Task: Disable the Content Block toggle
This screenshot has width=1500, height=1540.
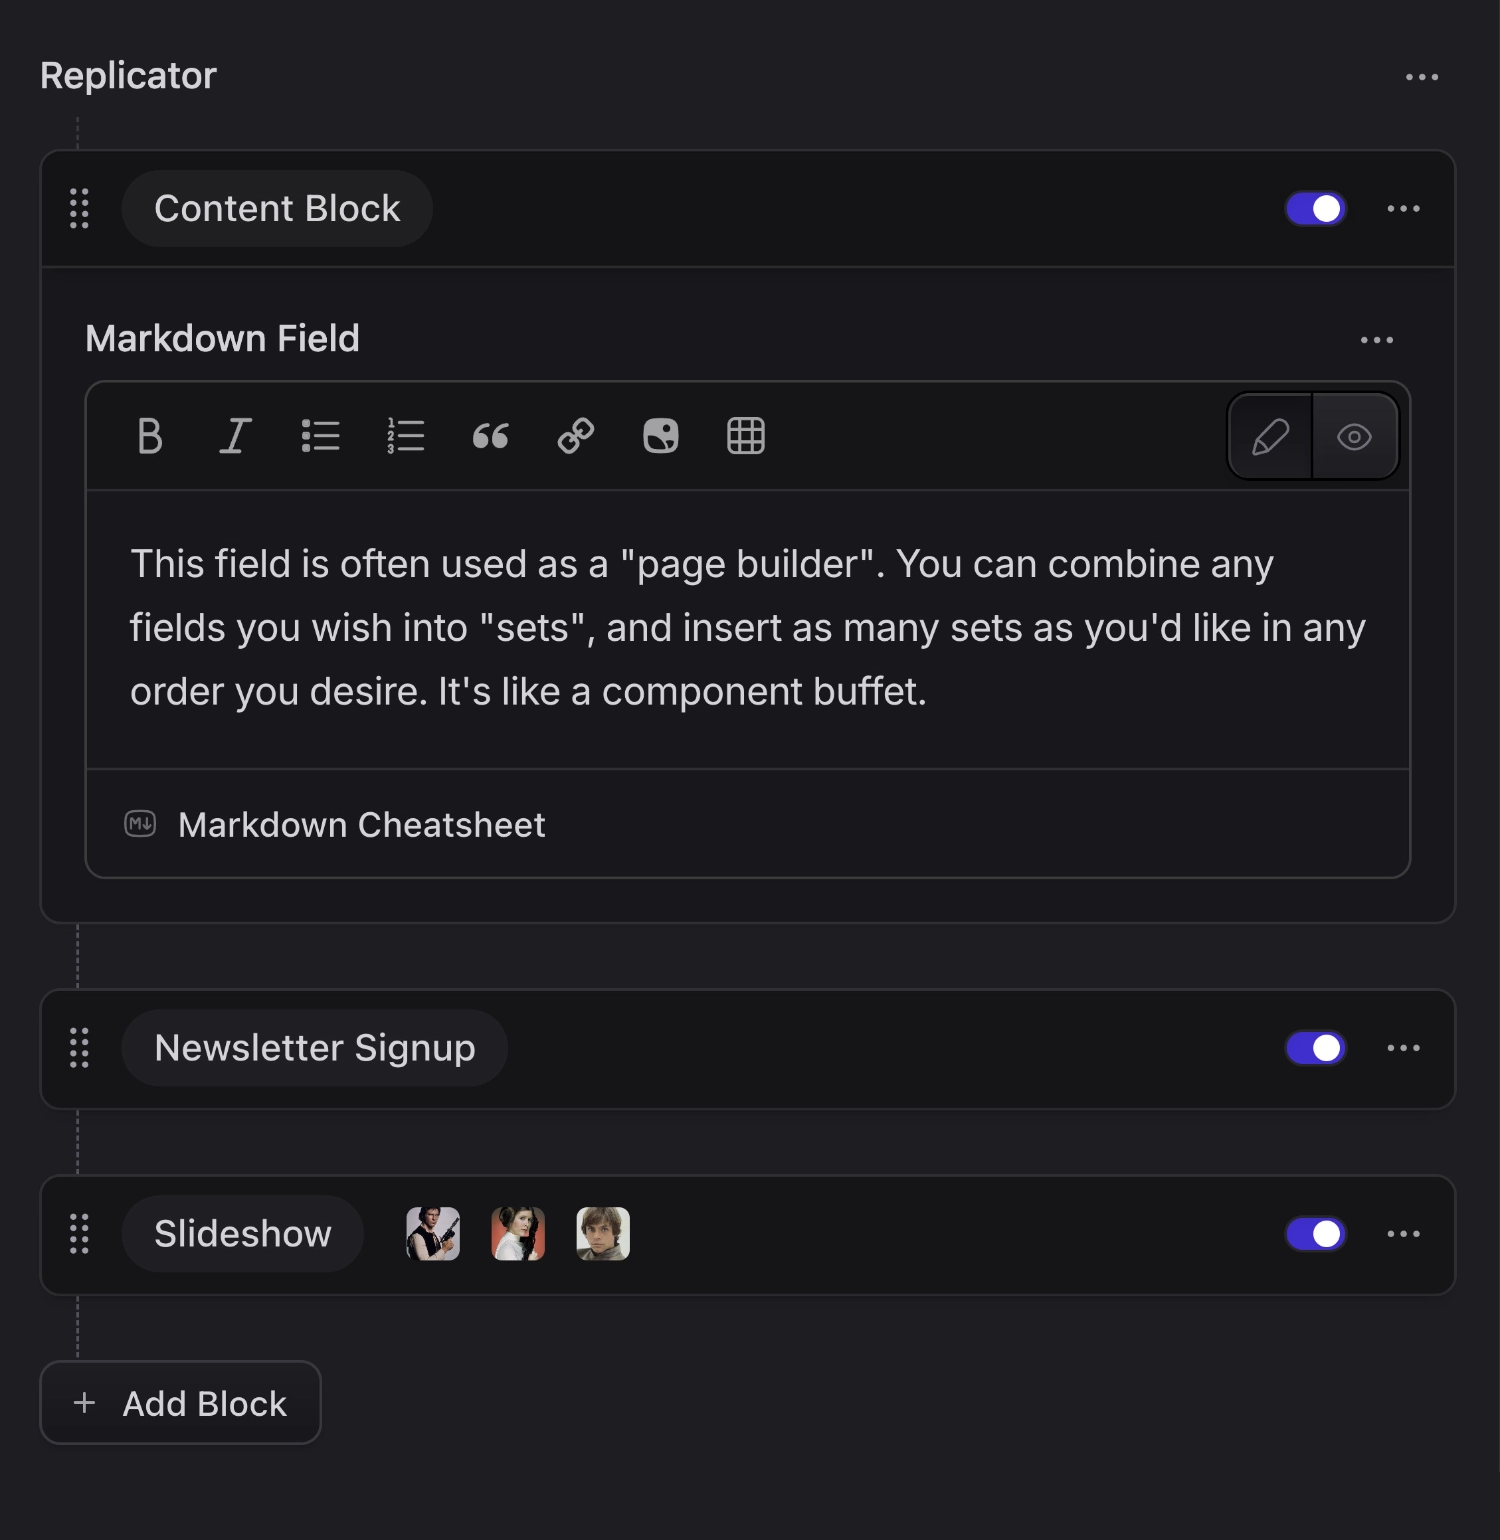Action: coord(1314,208)
